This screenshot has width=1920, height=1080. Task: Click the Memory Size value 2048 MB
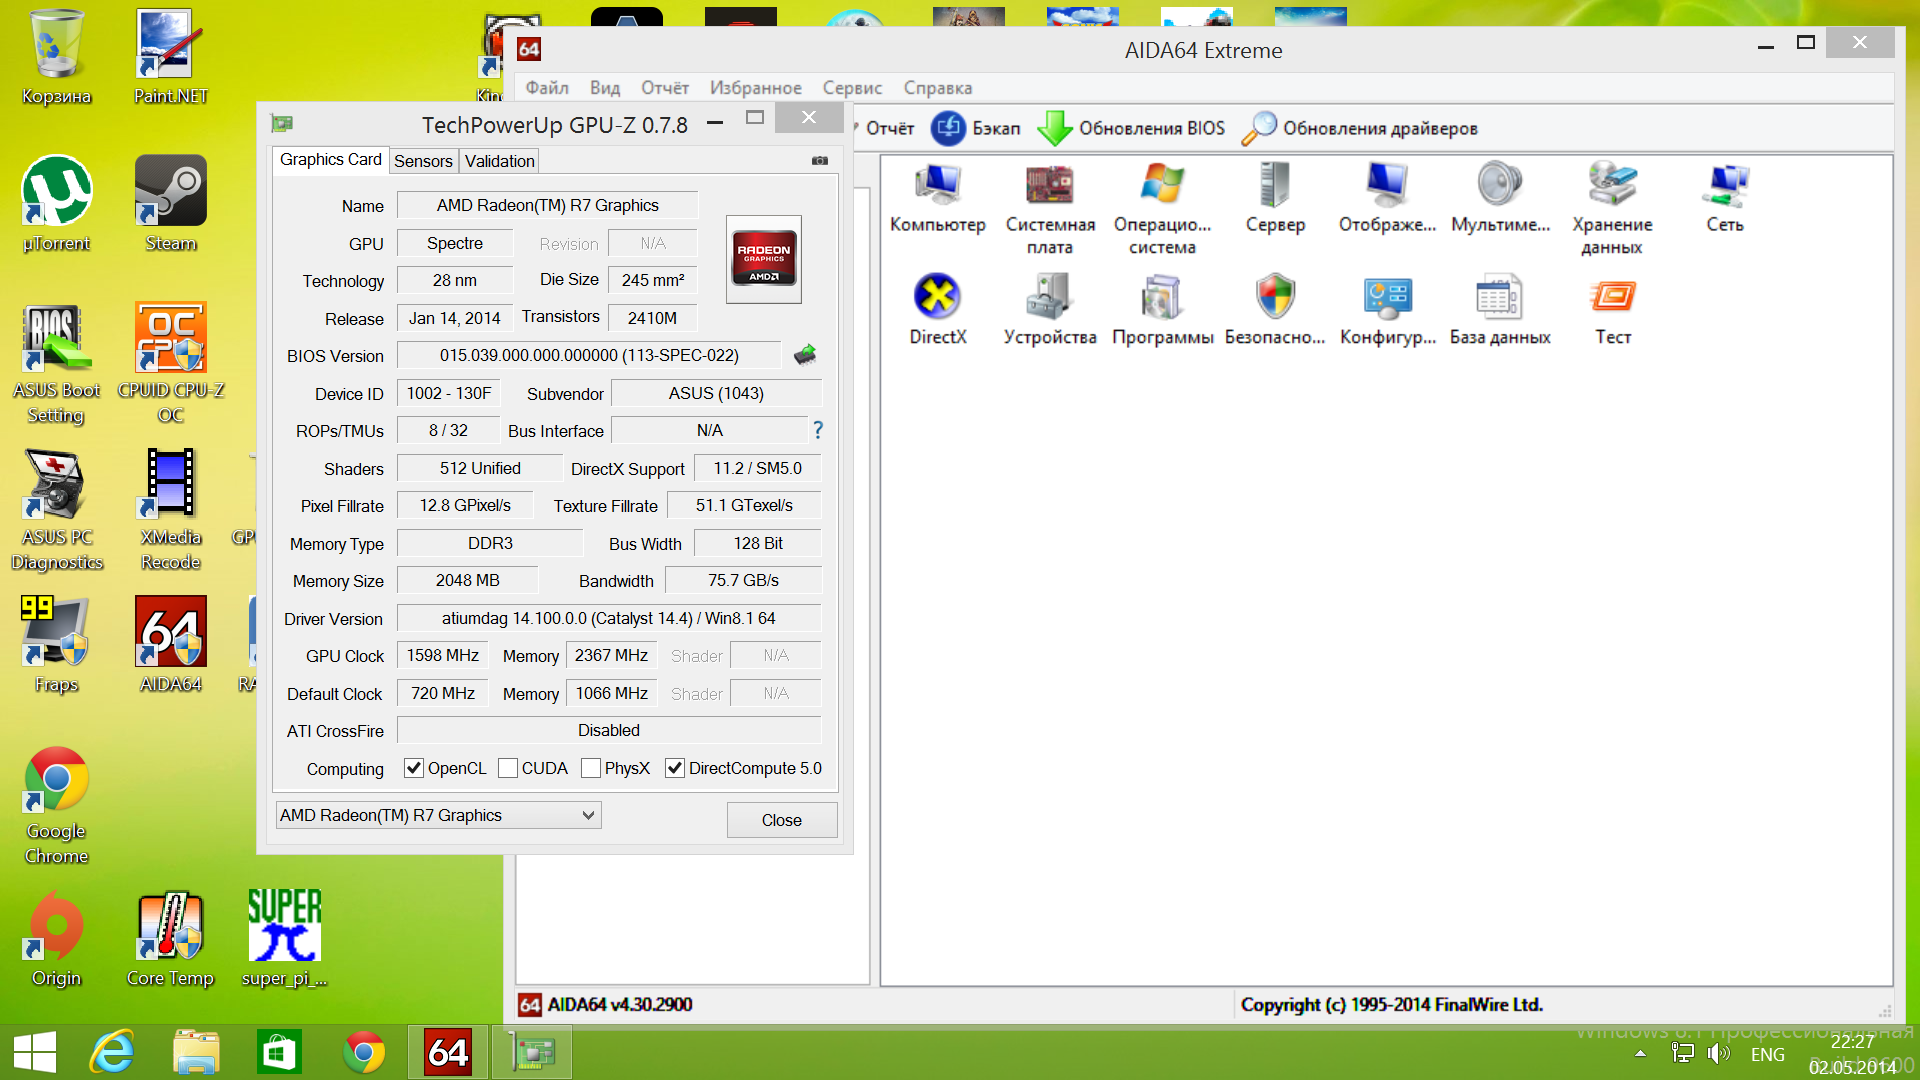pos(467,580)
